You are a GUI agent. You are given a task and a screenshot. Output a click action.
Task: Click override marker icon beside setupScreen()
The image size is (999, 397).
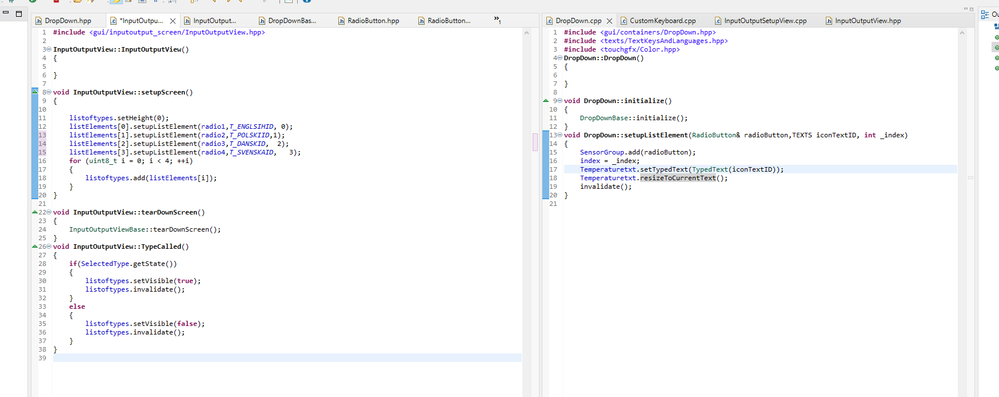(35, 92)
